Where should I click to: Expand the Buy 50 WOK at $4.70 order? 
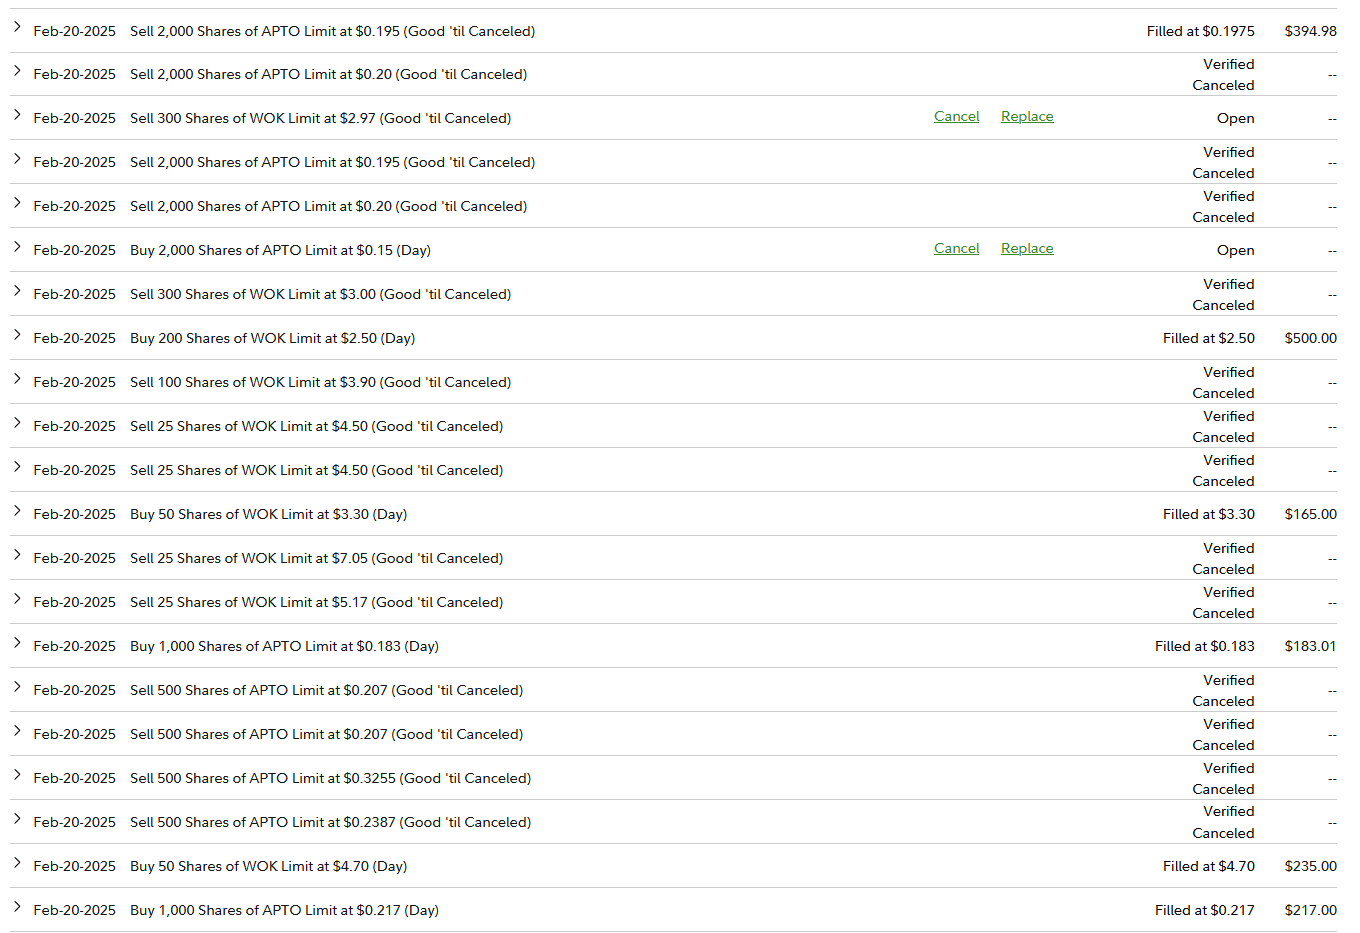click(x=17, y=863)
